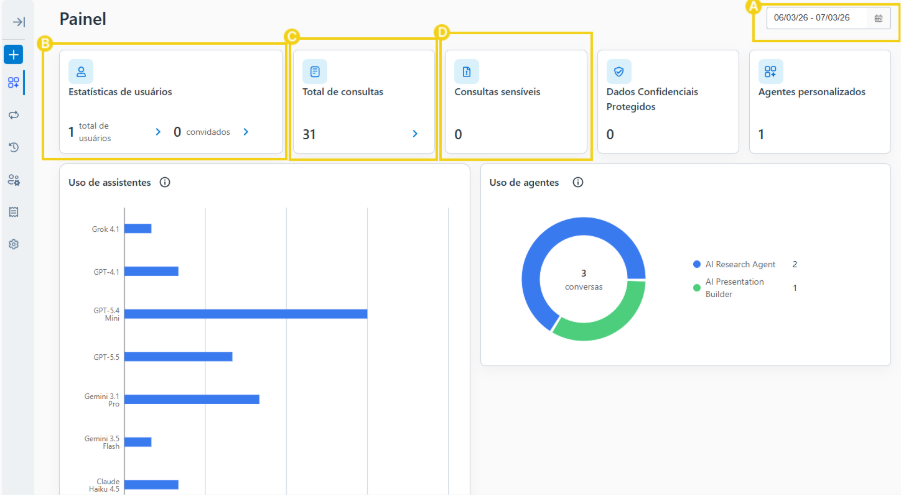Open the convidados chevron arrow
Image resolution: width=901 pixels, height=495 pixels.
[246, 132]
